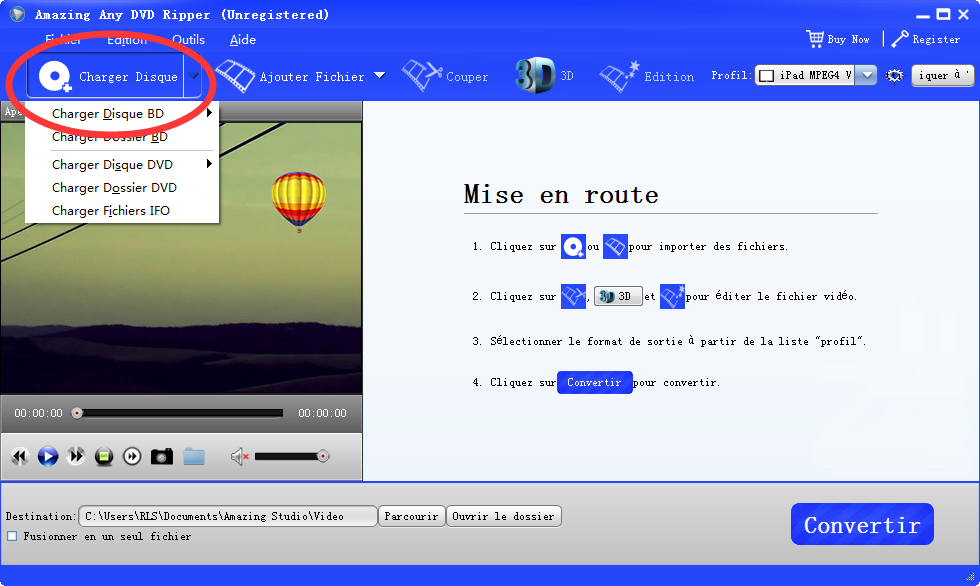Click the small Convertir button in step 4
The image size is (980, 586).
(x=594, y=382)
